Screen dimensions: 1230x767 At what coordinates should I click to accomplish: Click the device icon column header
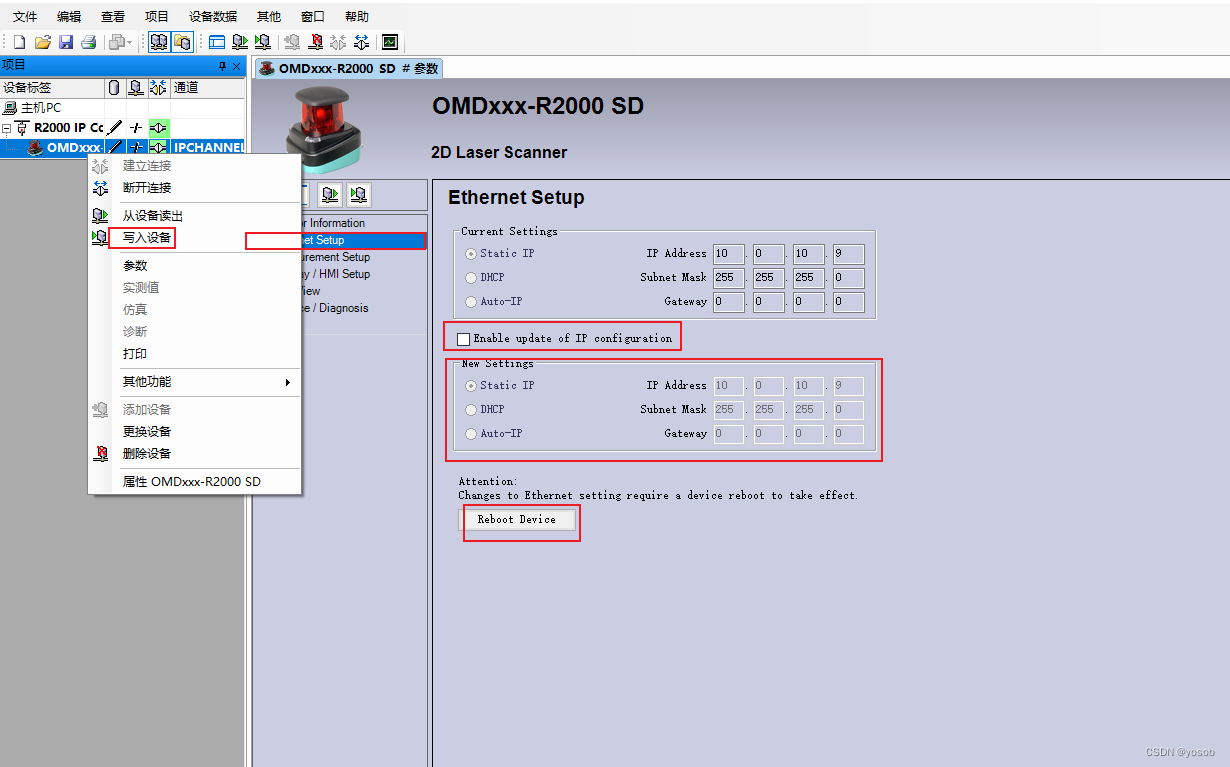(136, 88)
